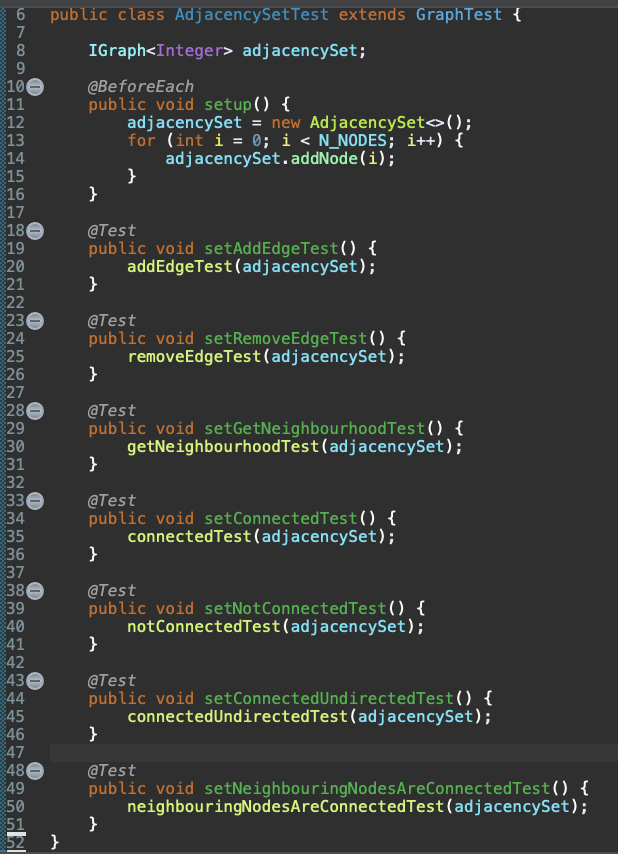Click the setNeighbouringNodesAreConnectedTest method name
Screen dimensions: 618x854
pyautogui.click(x=377, y=788)
